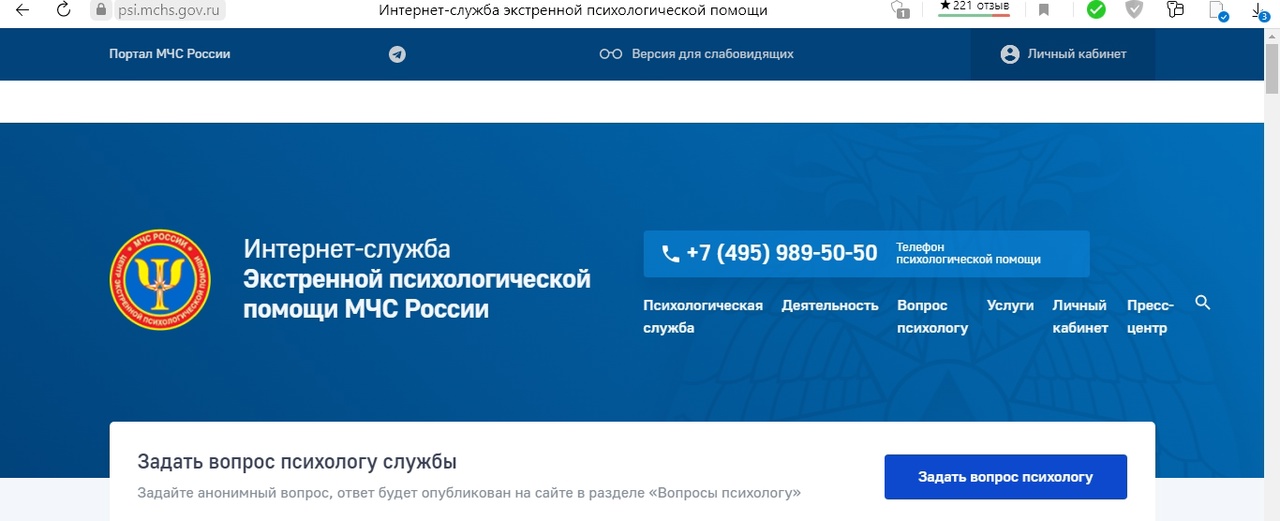Open Личный кабинет in top bar
The height and width of the screenshot is (521, 1280).
[x=1063, y=54]
